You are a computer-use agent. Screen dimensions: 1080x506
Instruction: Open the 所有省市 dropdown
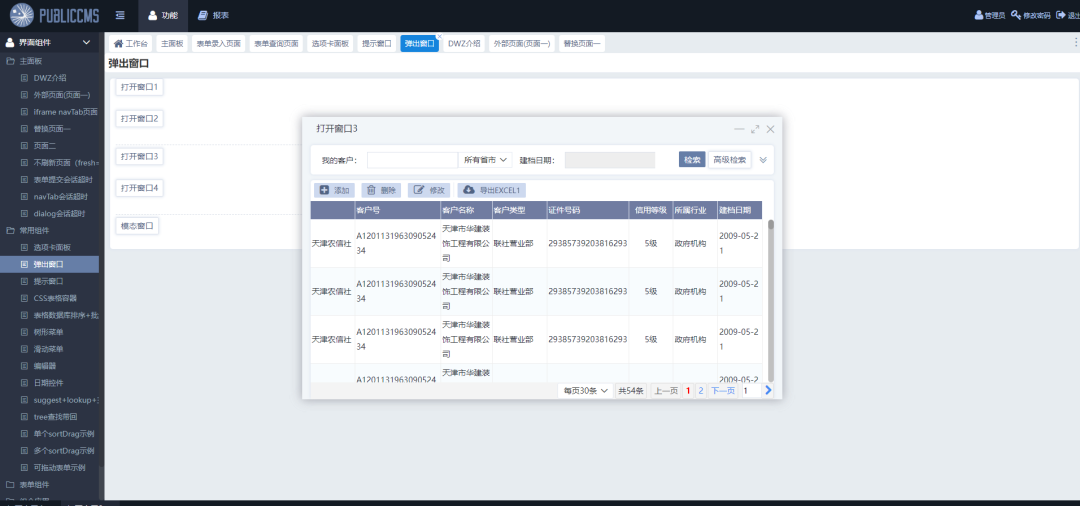[487, 160]
